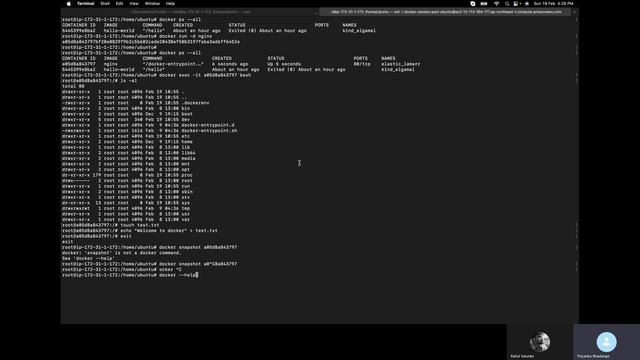Click the menu bar date and time
The height and width of the screenshot is (360, 640).
click(x=553, y=4)
